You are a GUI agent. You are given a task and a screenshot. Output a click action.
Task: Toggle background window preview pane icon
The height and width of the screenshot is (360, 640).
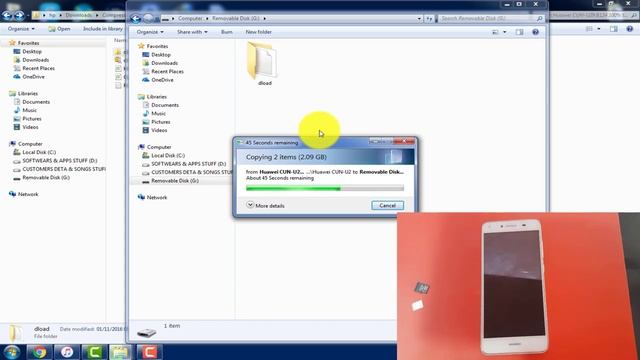tap(613, 29)
